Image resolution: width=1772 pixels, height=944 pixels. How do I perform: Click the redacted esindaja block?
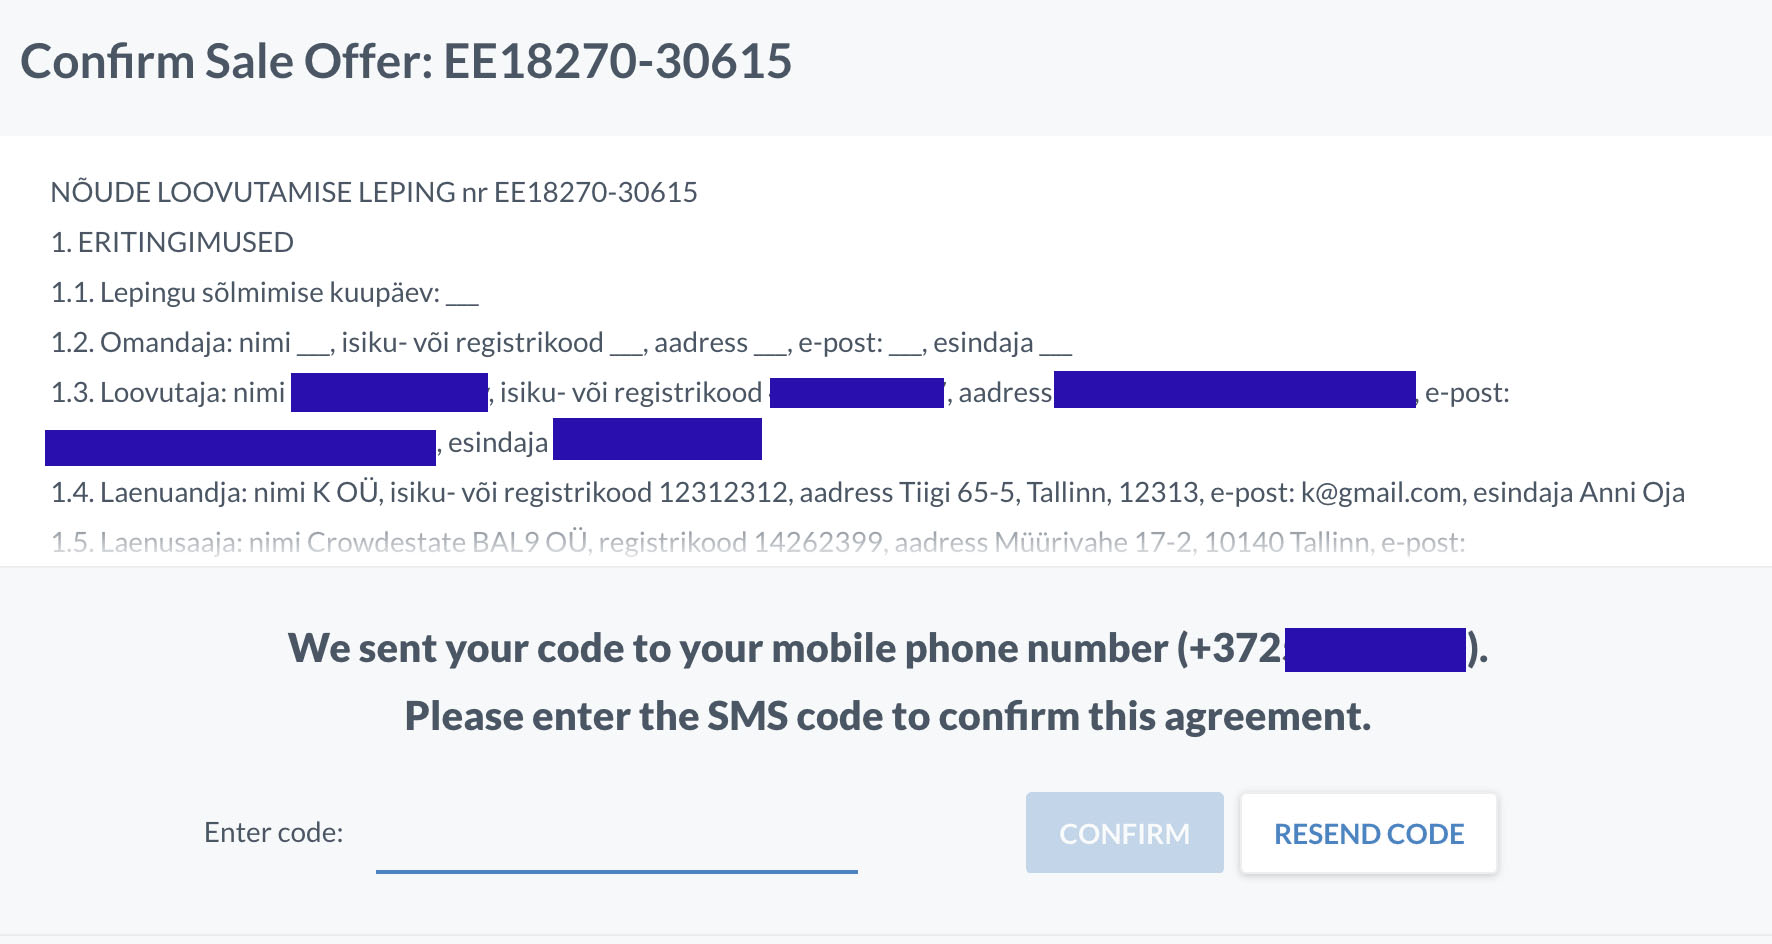tap(657, 439)
